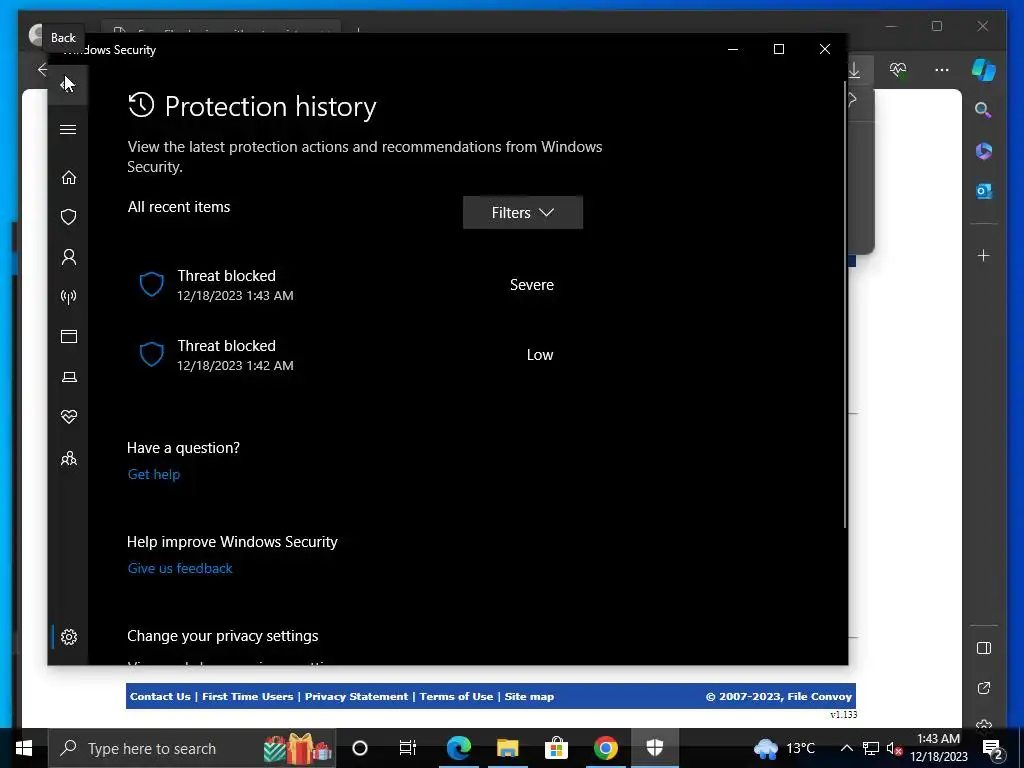Open Privacy Statement link in footer
Viewport: 1024px width, 768px height.
(x=356, y=697)
